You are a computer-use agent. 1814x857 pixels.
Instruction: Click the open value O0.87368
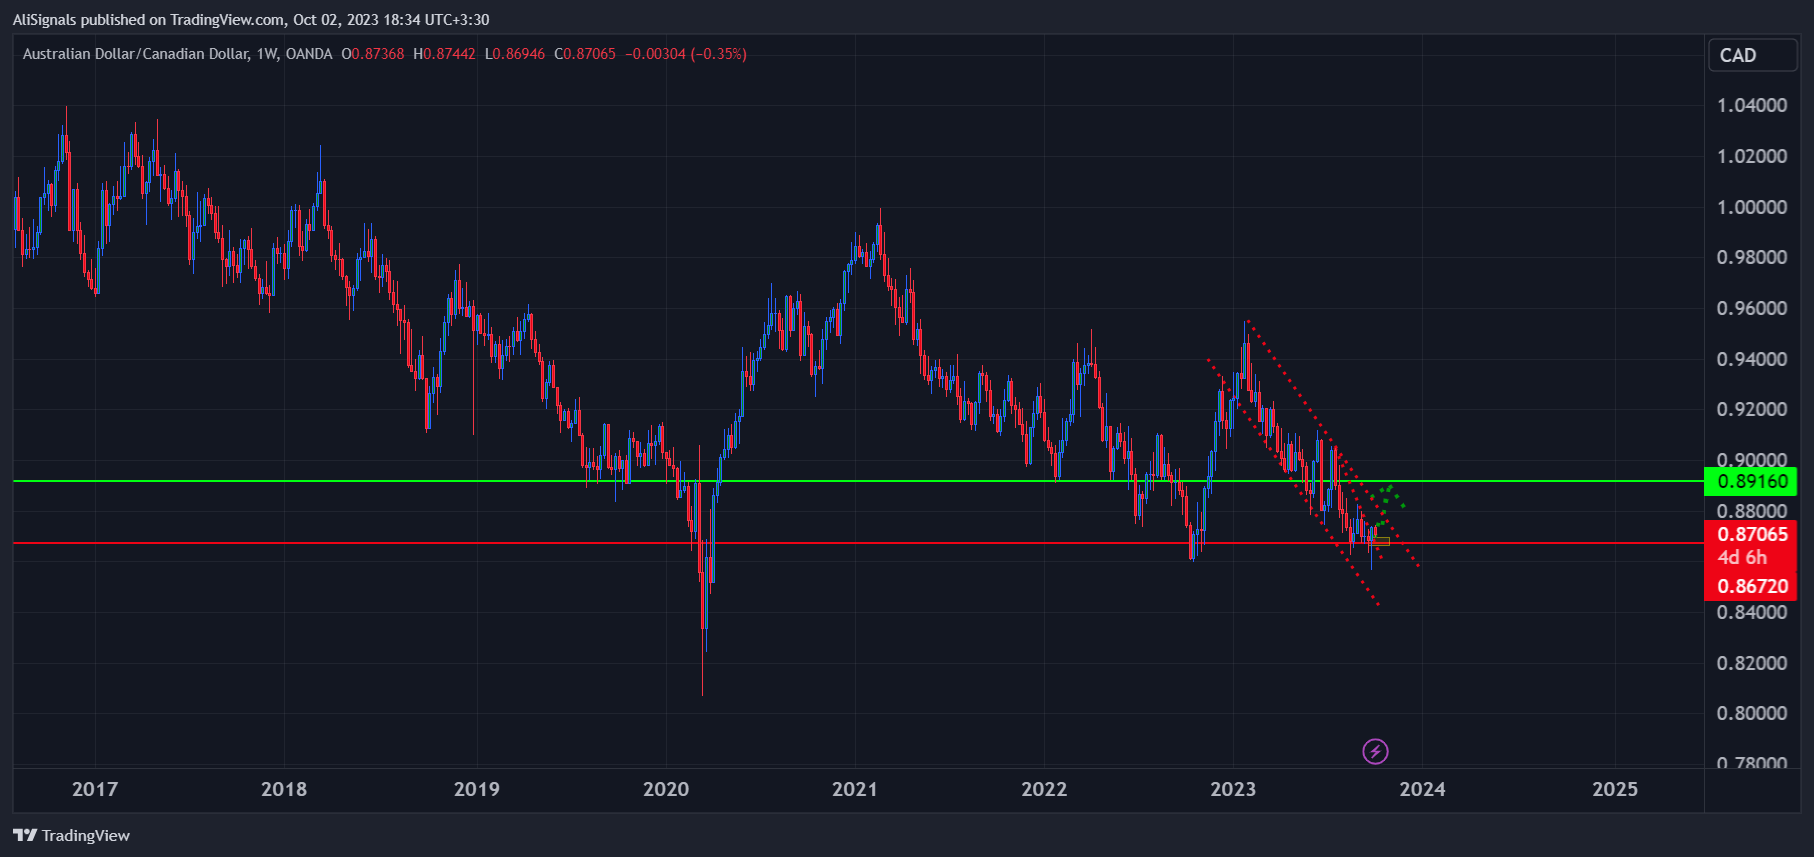[x=373, y=54]
